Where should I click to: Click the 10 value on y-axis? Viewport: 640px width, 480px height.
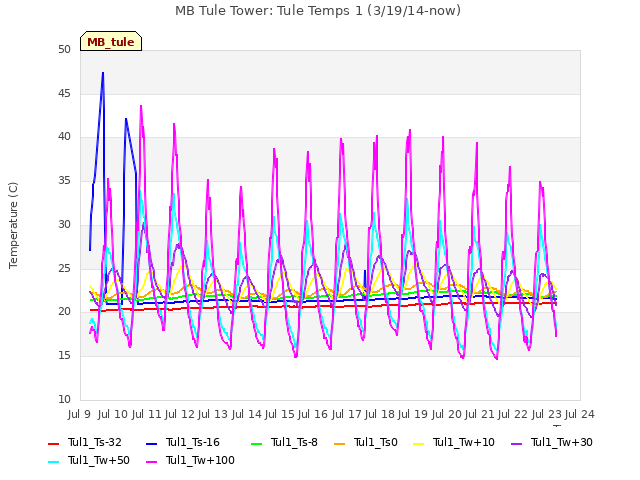click(64, 399)
